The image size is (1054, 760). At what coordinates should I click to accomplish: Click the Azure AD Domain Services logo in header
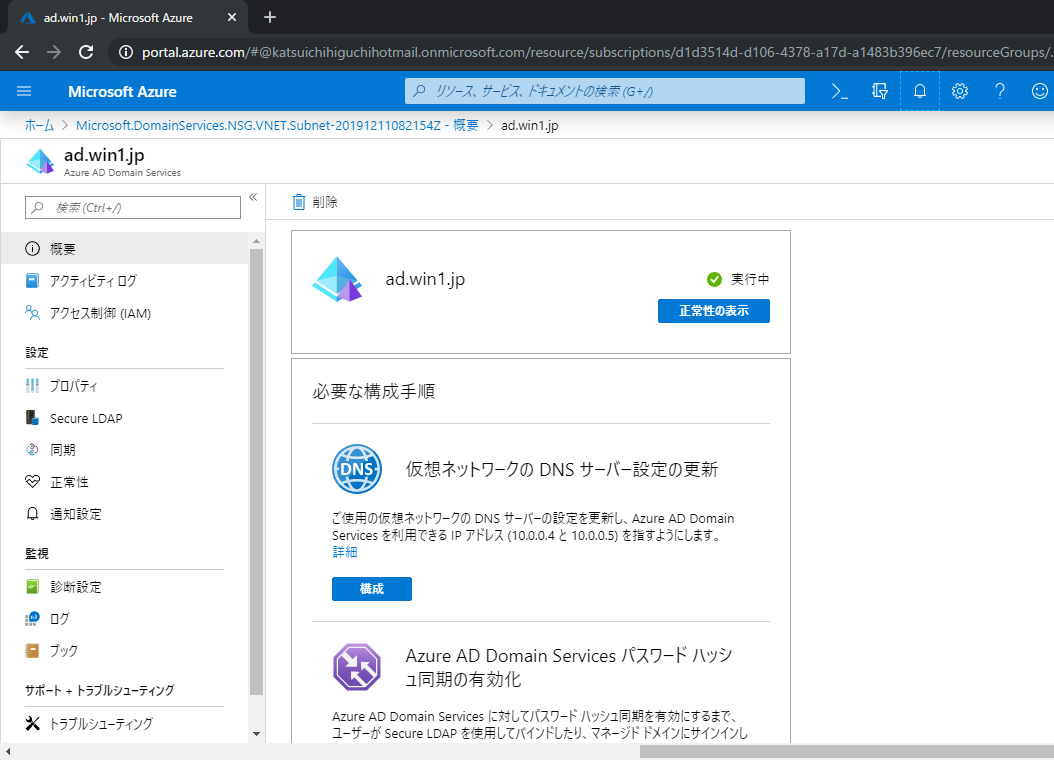40,162
